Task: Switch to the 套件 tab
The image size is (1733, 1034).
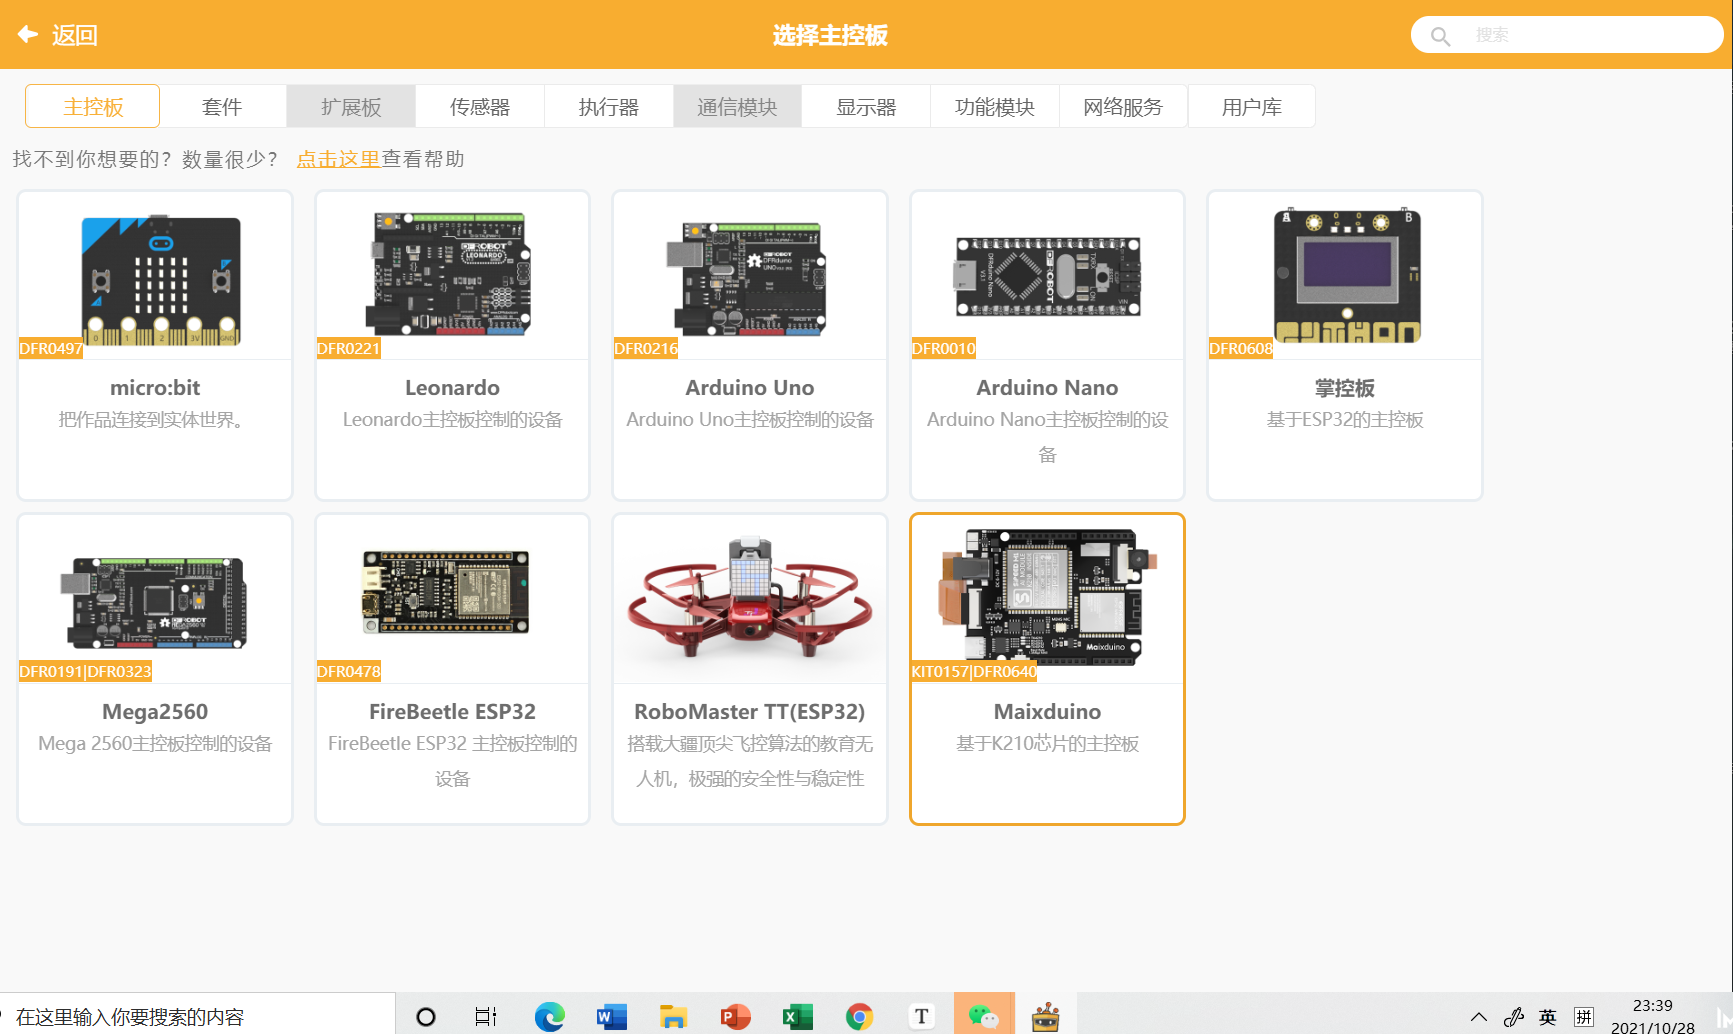Action: pyautogui.click(x=222, y=106)
